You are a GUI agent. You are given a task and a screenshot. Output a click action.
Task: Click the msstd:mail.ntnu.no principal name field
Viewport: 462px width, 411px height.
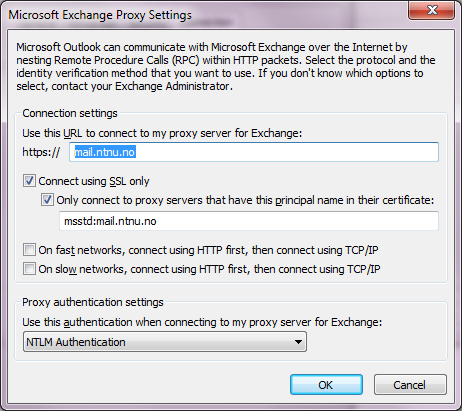coord(249,221)
